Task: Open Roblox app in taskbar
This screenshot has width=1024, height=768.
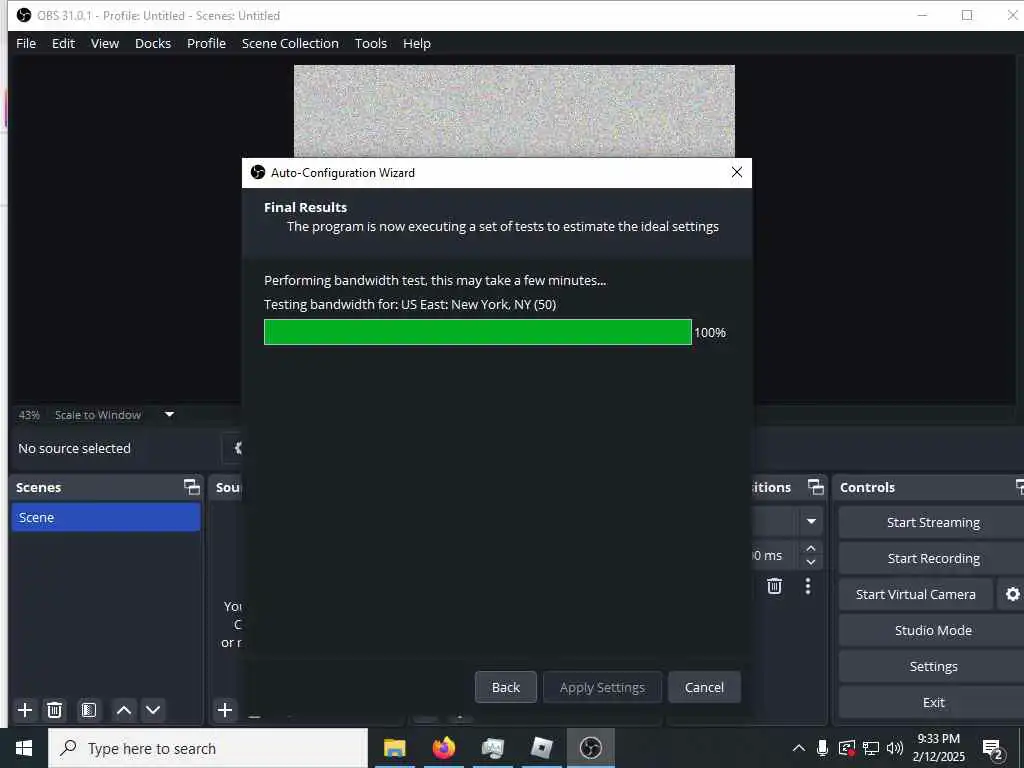Action: pyautogui.click(x=541, y=748)
